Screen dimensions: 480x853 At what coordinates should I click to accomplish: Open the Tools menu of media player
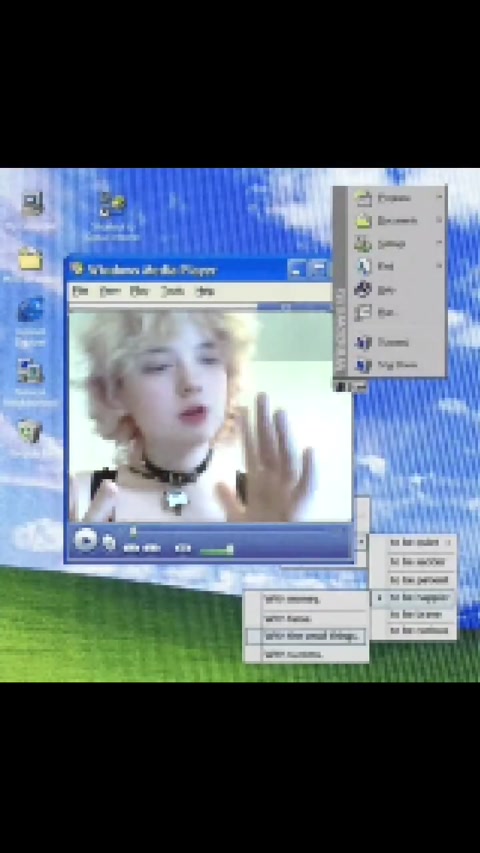pyautogui.click(x=173, y=291)
